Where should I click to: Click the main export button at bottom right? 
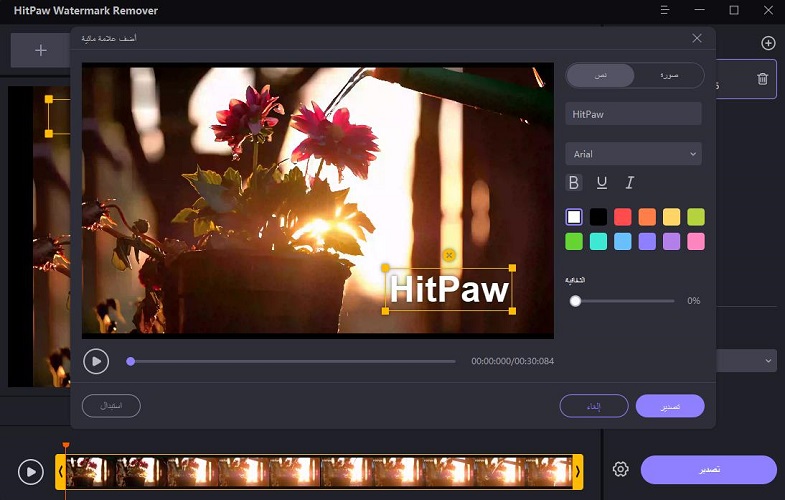point(709,469)
